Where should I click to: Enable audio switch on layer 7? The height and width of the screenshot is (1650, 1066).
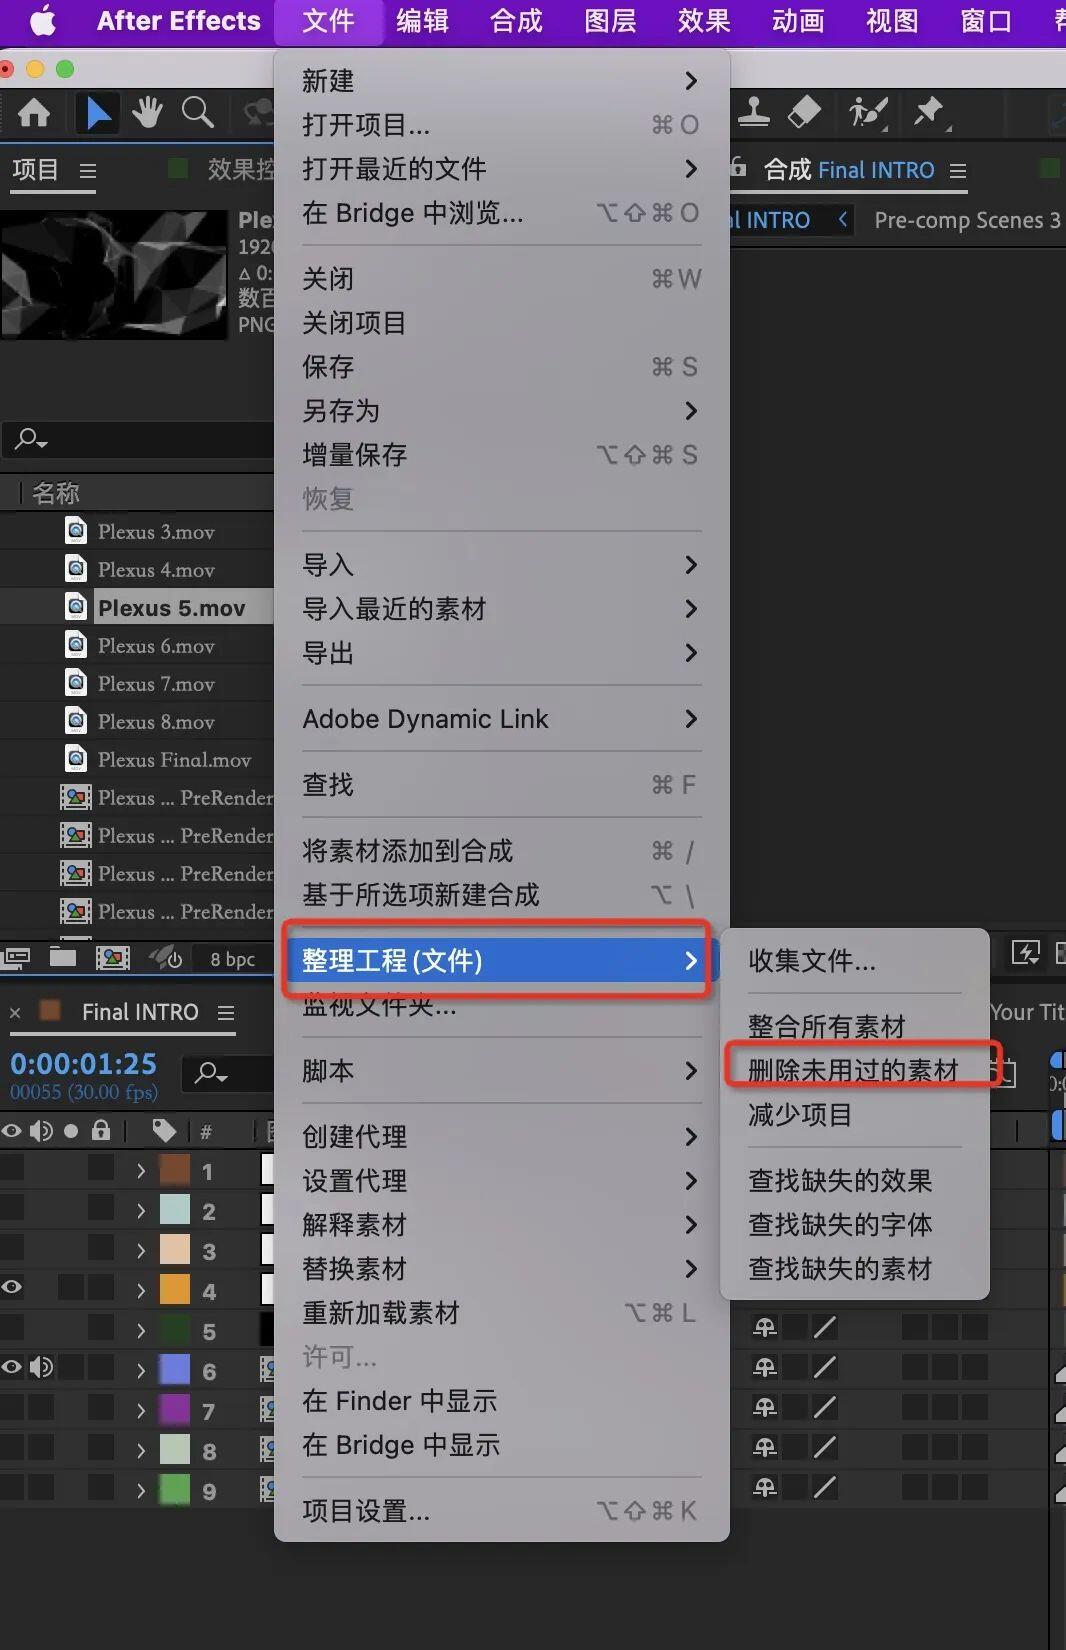pyautogui.click(x=41, y=1407)
